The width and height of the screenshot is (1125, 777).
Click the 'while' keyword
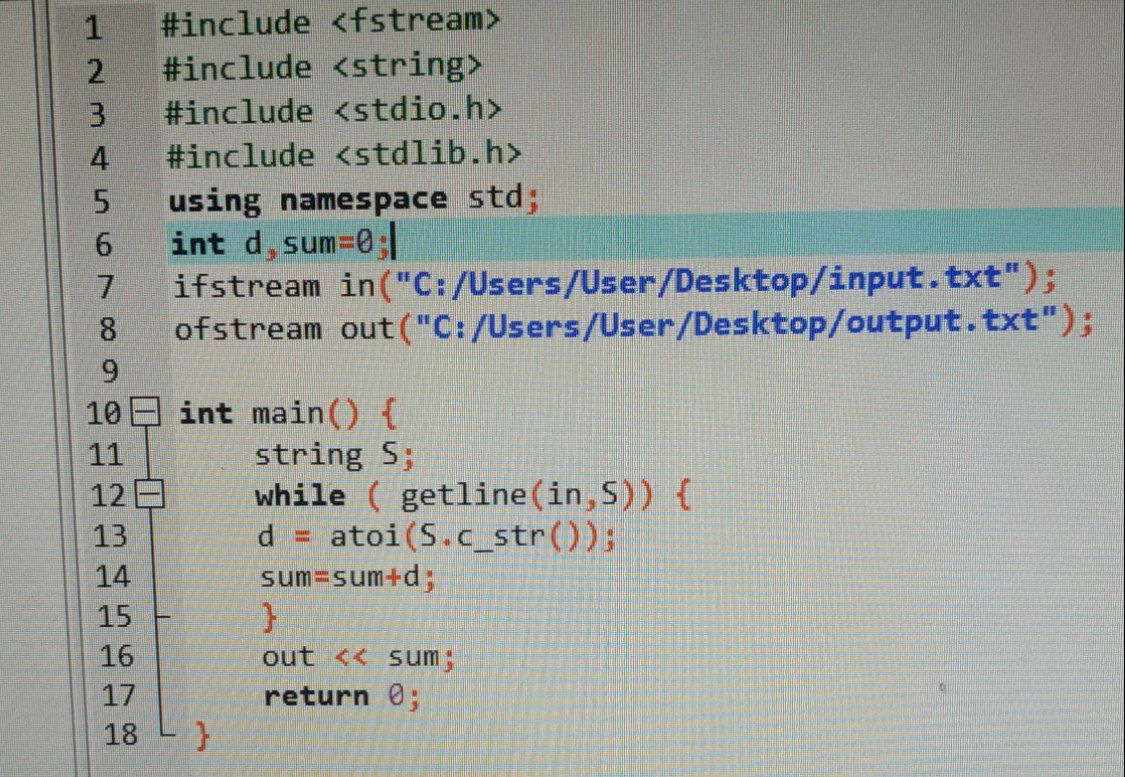tap(300, 496)
